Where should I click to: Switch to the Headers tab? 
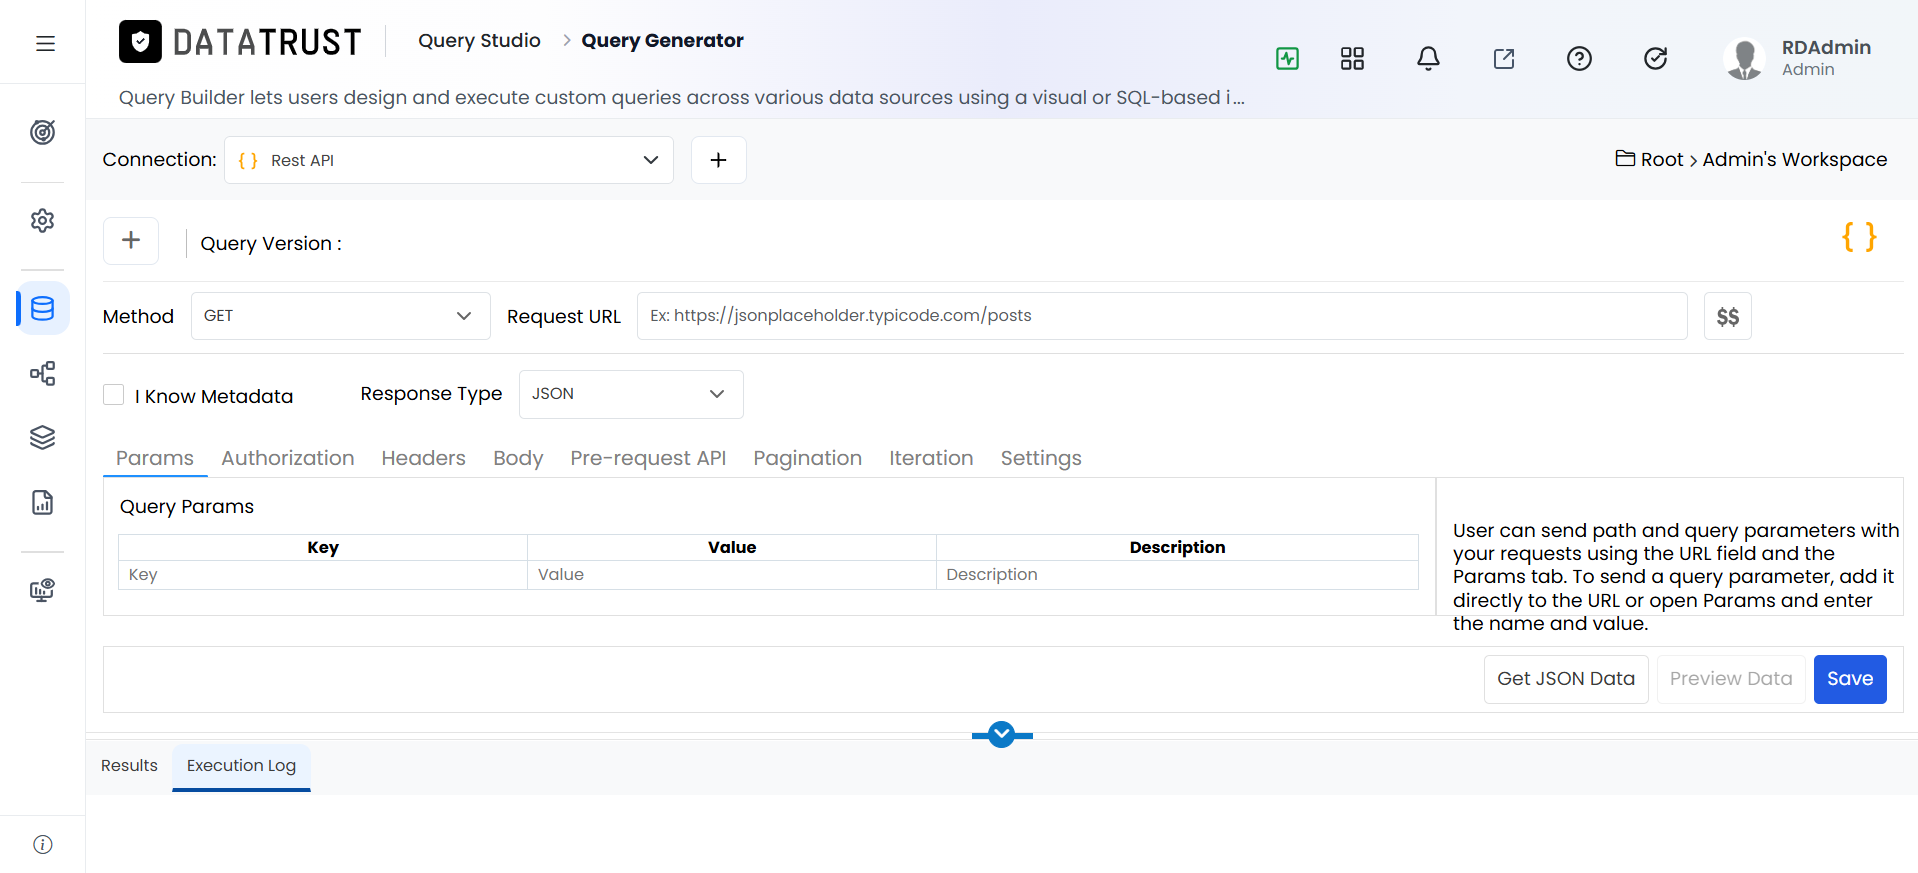(x=424, y=458)
